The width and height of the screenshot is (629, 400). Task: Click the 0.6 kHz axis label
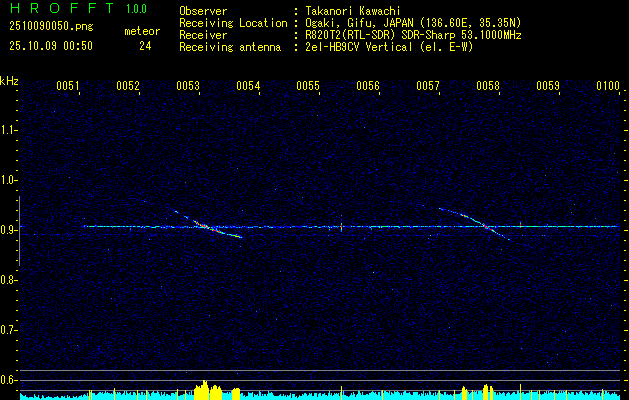(x=8, y=380)
